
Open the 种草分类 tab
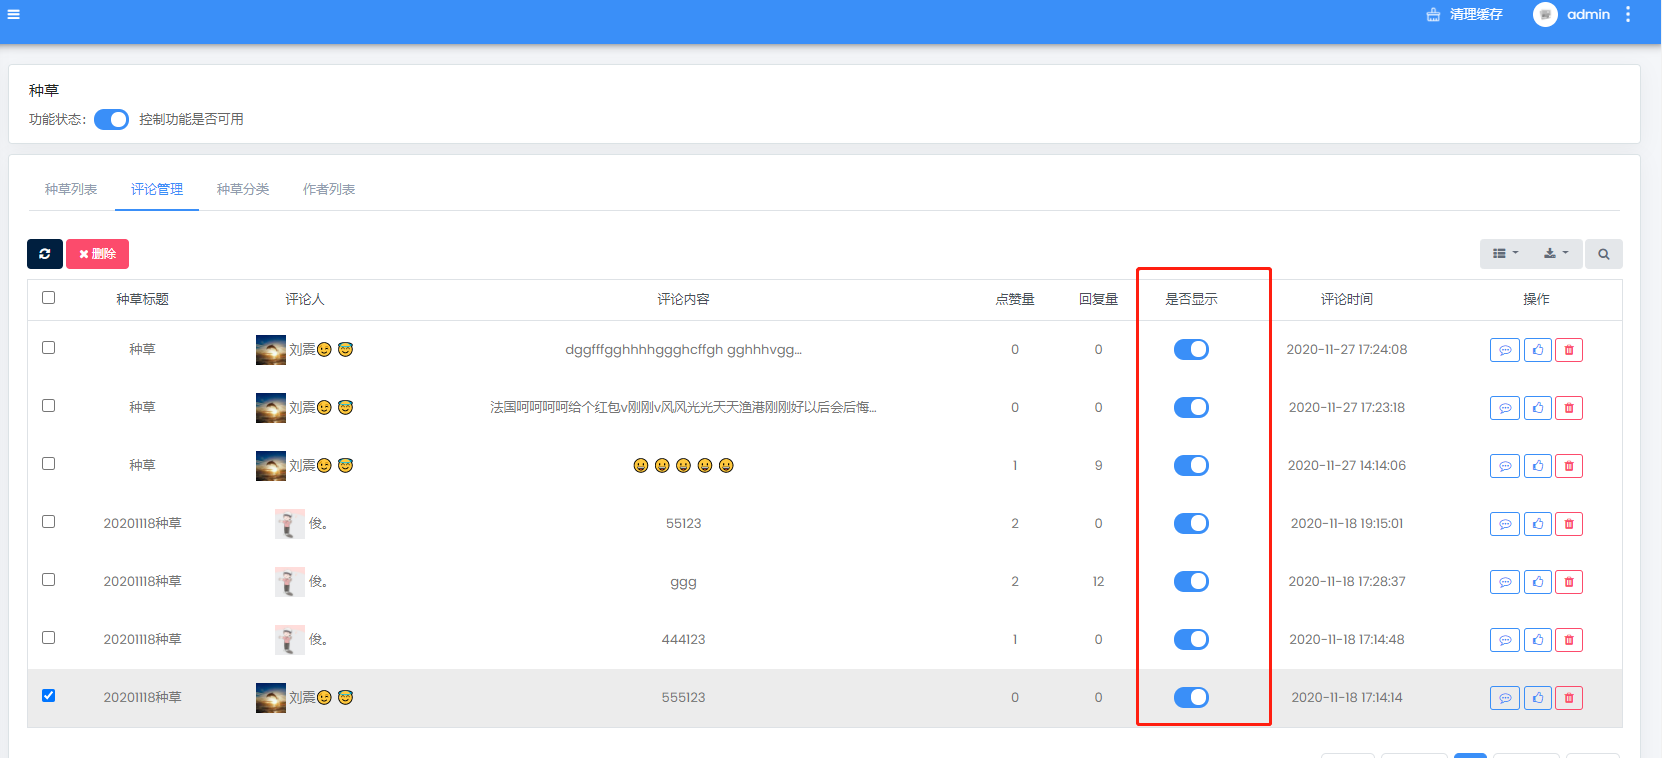pos(243,189)
